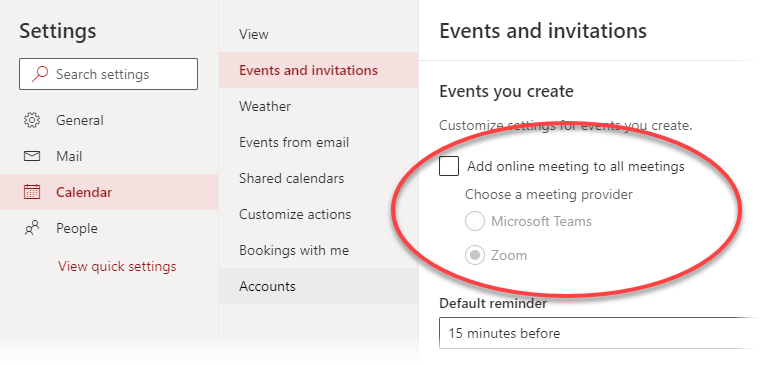
Task: Select Zoom as meeting provider
Action: click(474, 255)
